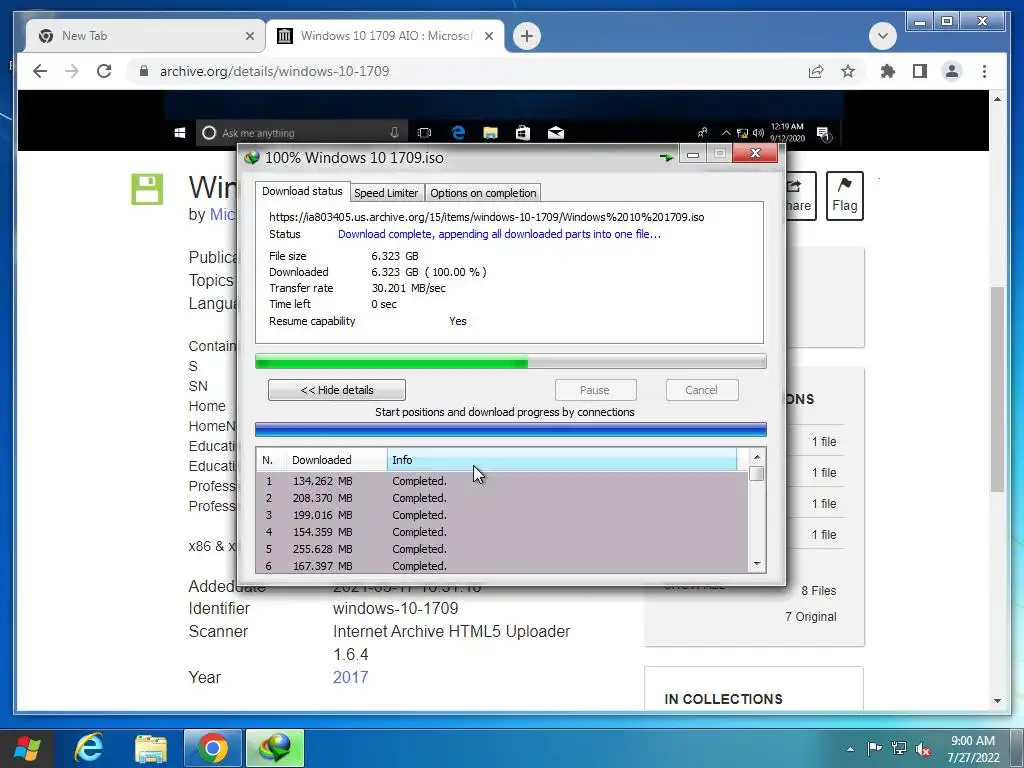Viewport: 1024px width, 768px height.
Task: Click the Info column header
Action: (x=562, y=460)
